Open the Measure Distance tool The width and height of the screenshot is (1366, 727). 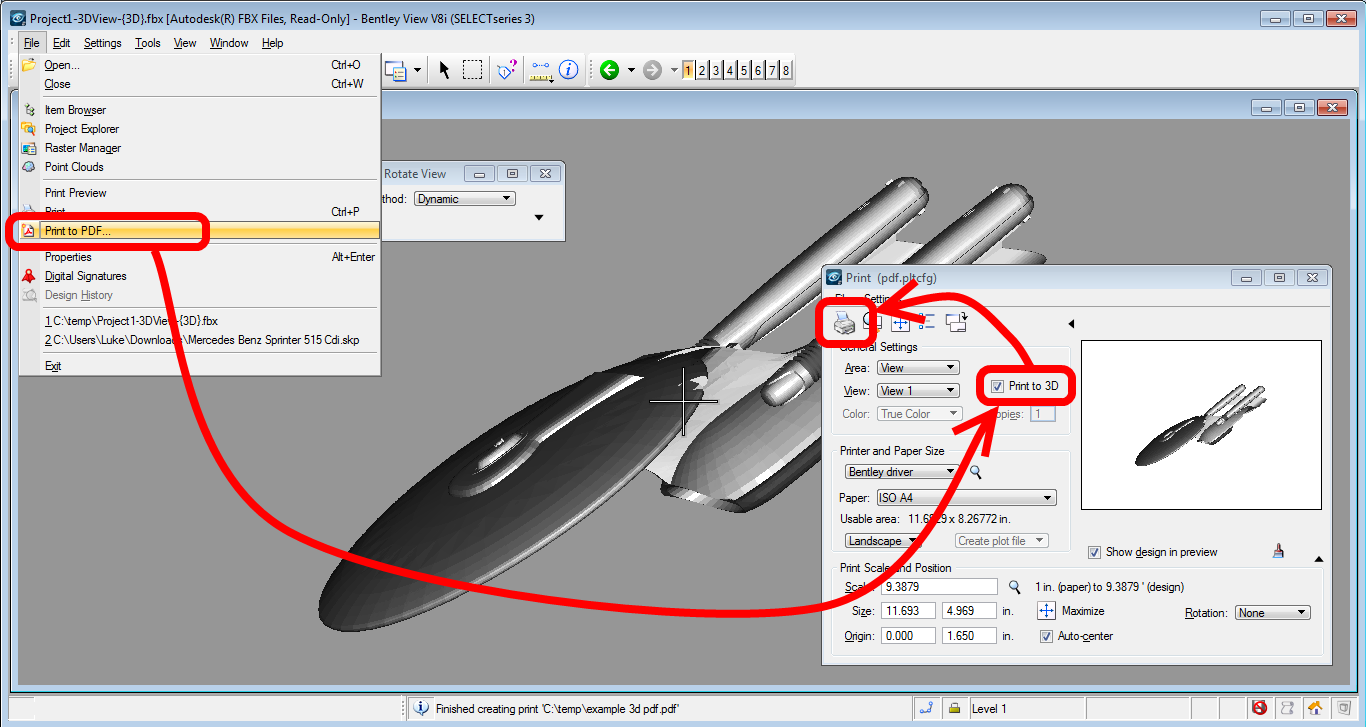point(541,70)
